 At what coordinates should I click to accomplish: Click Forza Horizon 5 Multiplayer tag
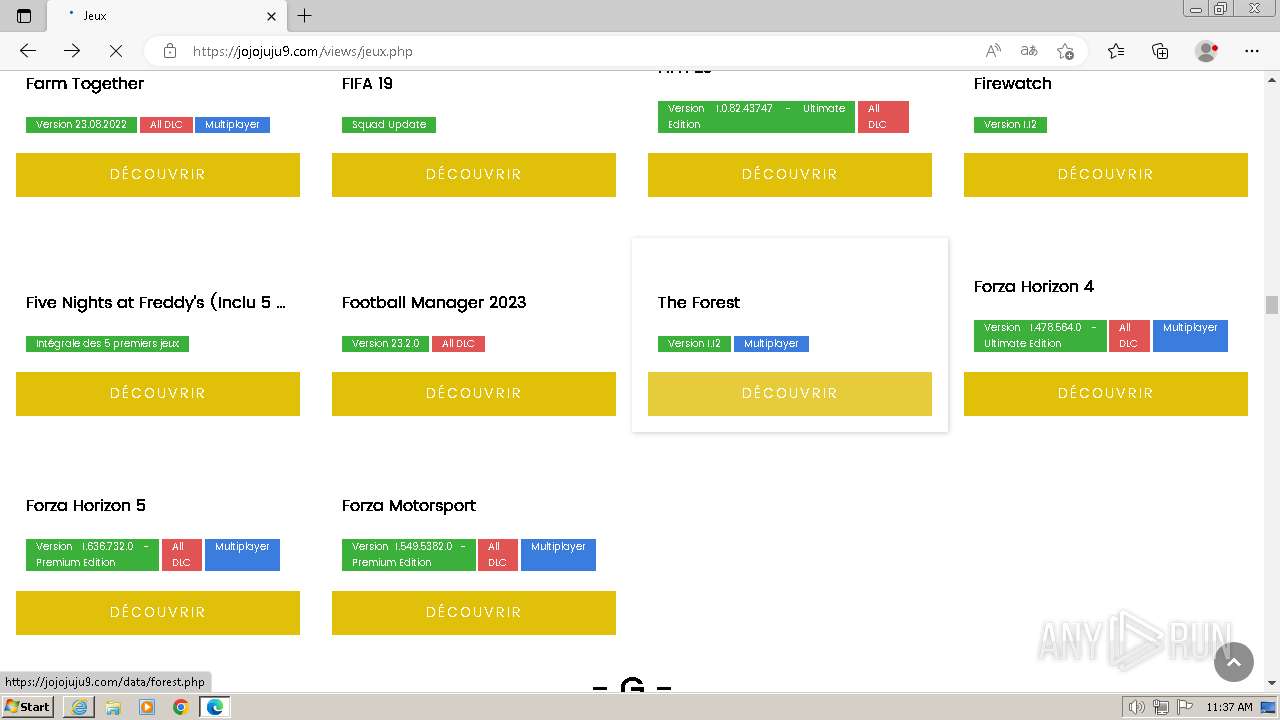point(242,555)
